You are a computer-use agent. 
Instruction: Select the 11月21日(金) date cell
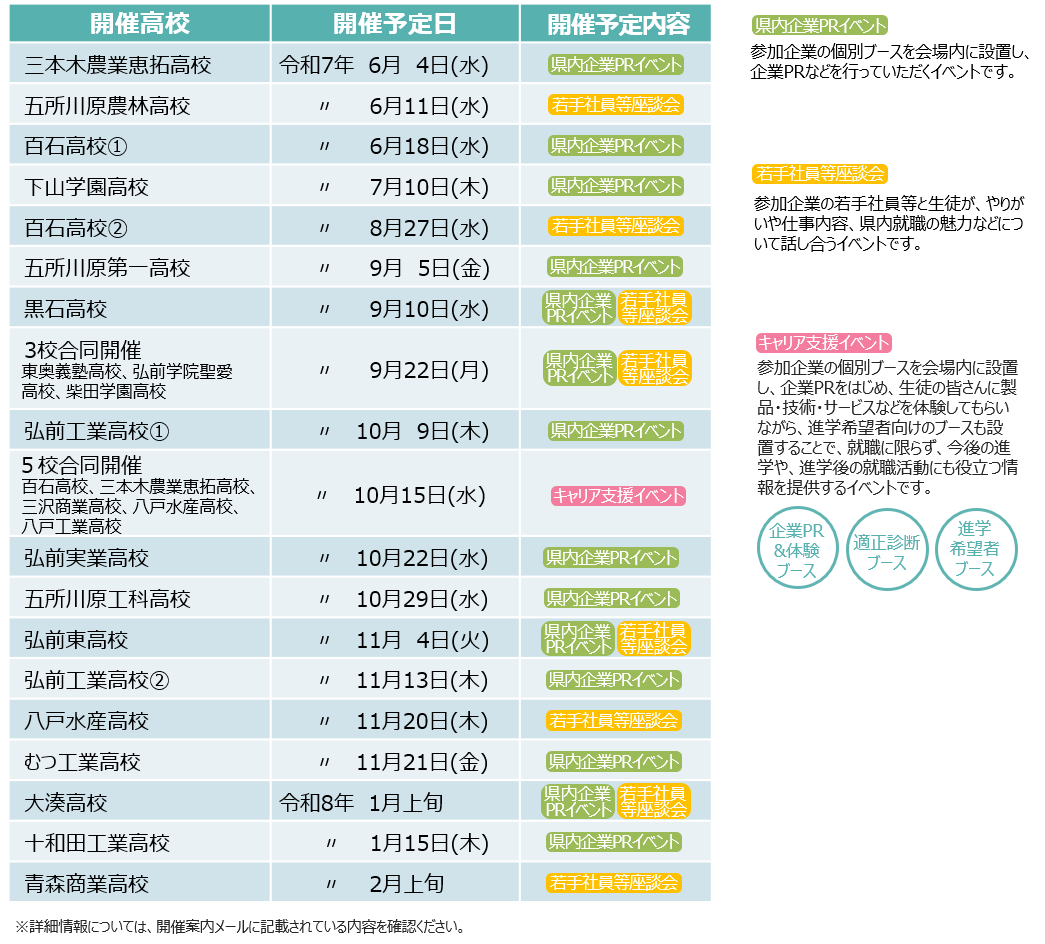pyautogui.click(x=395, y=761)
